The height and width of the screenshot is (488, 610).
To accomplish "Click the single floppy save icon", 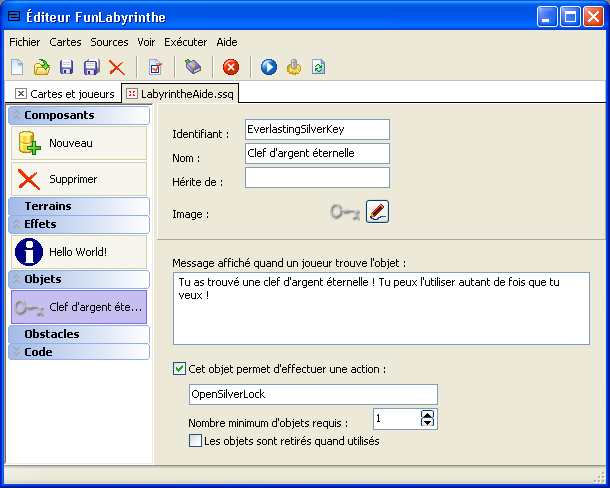I will pyautogui.click(x=66, y=67).
